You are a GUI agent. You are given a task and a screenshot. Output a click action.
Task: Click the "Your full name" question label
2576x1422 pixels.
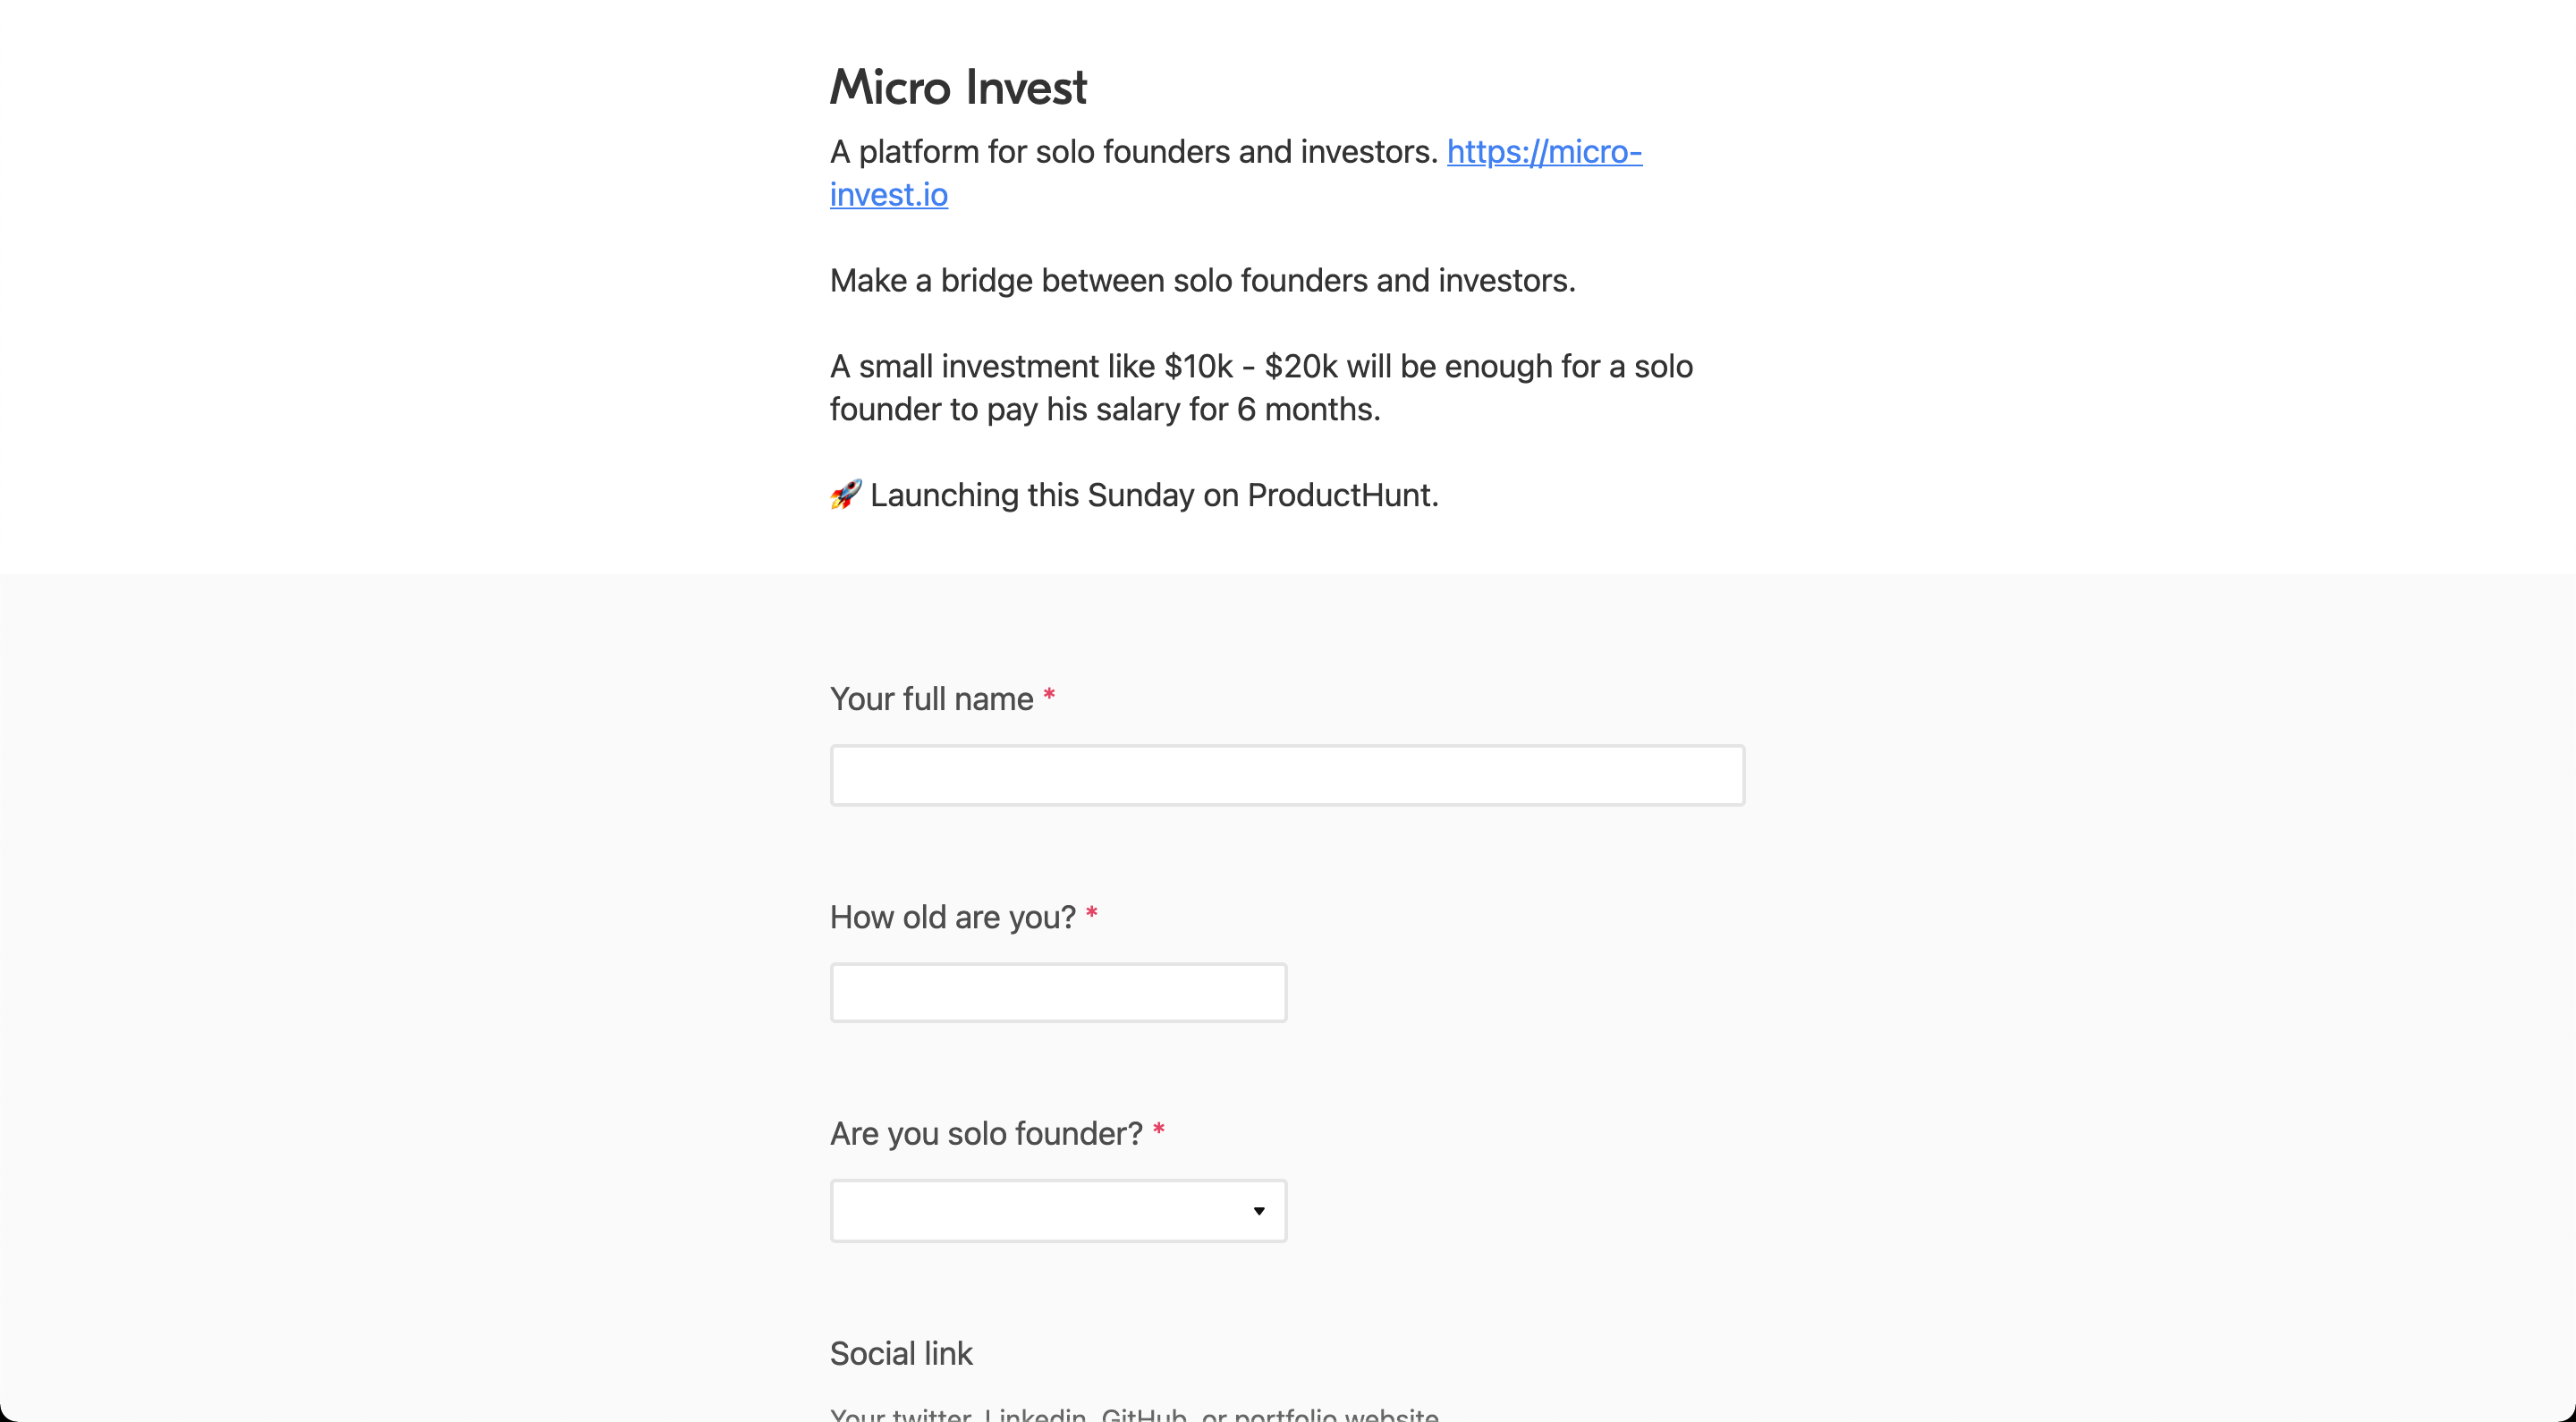(932, 699)
